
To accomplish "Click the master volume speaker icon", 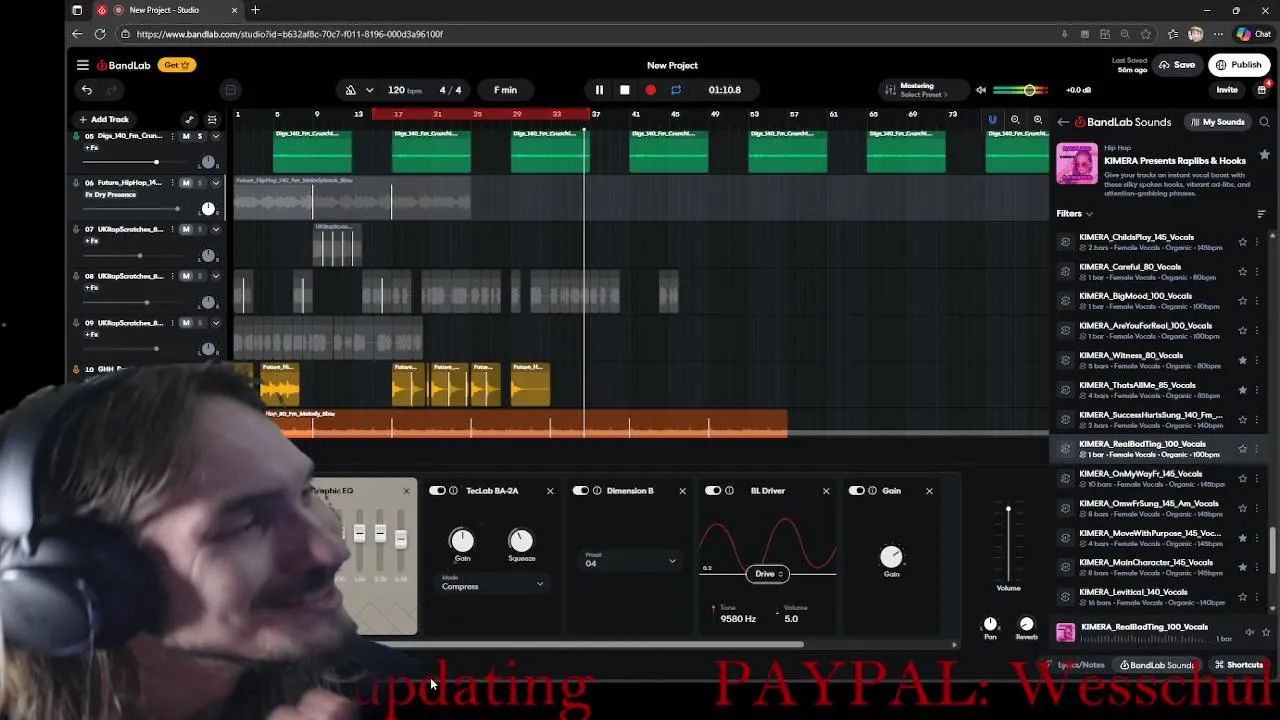I will pyautogui.click(x=981, y=90).
